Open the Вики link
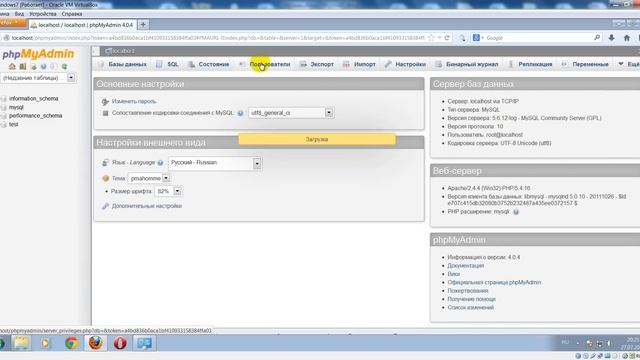 pyautogui.click(x=453, y=274)
